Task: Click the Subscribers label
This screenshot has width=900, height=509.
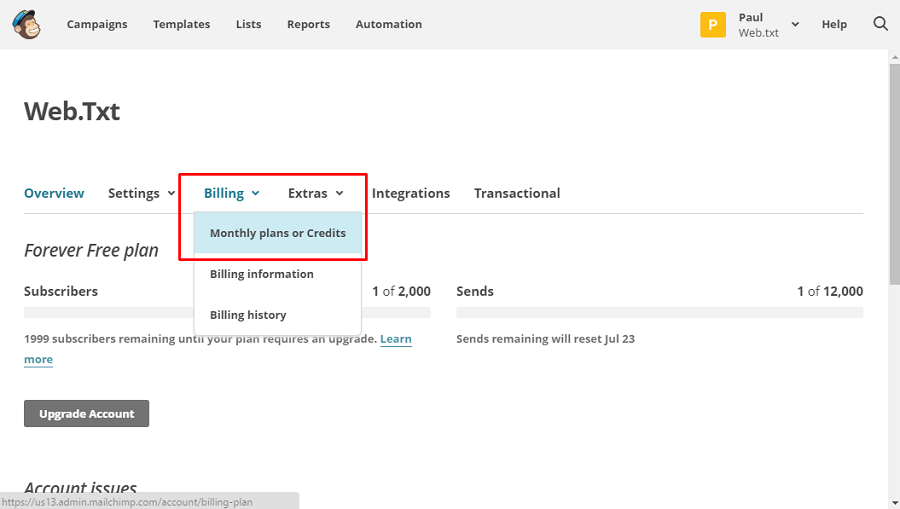Action: [x=61, y=292]
